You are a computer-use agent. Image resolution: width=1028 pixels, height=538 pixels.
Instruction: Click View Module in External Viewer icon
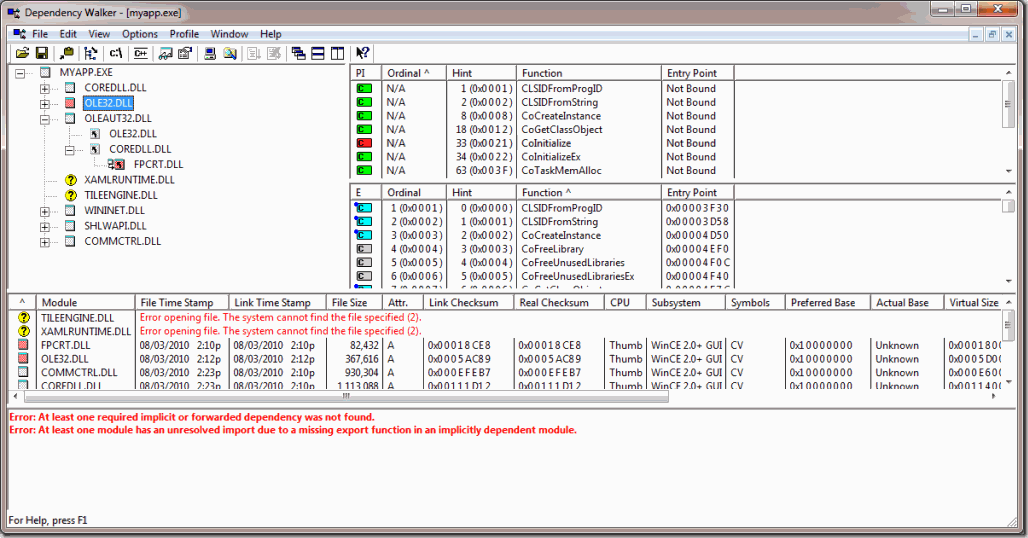(x=165, y=54)
